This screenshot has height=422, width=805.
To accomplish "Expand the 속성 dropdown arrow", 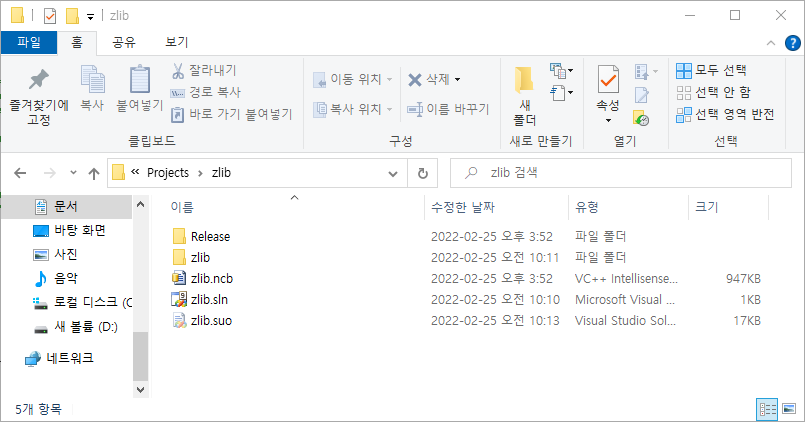I will pyautogui.click(x=608, y=121).
